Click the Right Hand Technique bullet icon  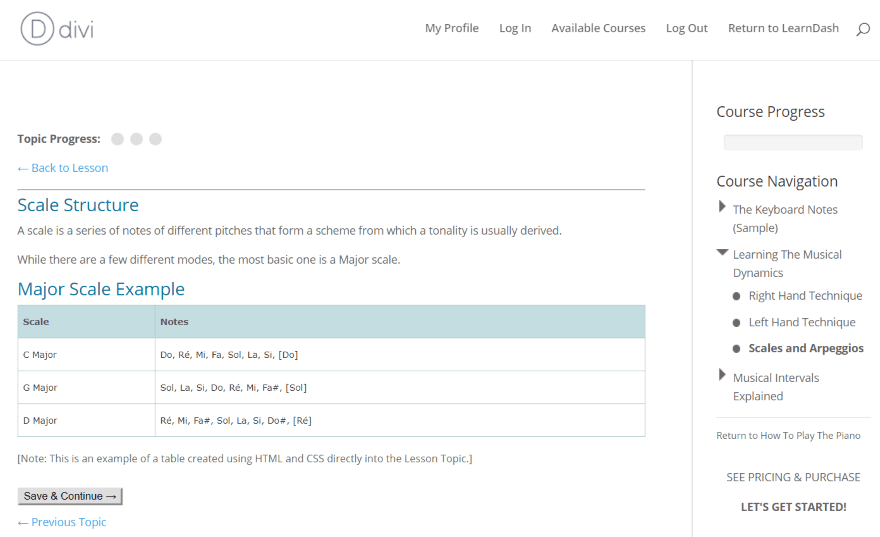coord(737,296)
